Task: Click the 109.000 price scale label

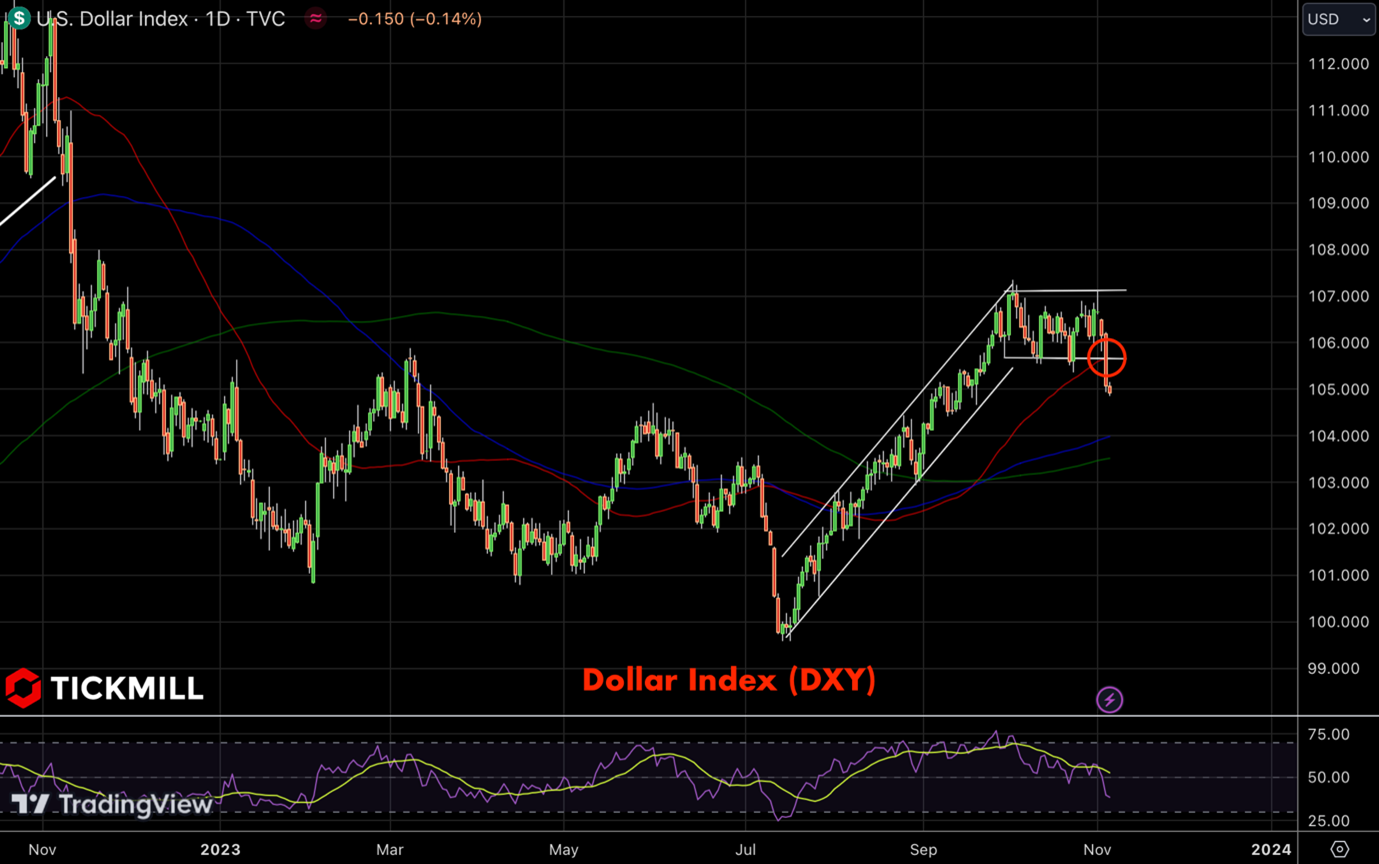Action: pos(1341,203)
